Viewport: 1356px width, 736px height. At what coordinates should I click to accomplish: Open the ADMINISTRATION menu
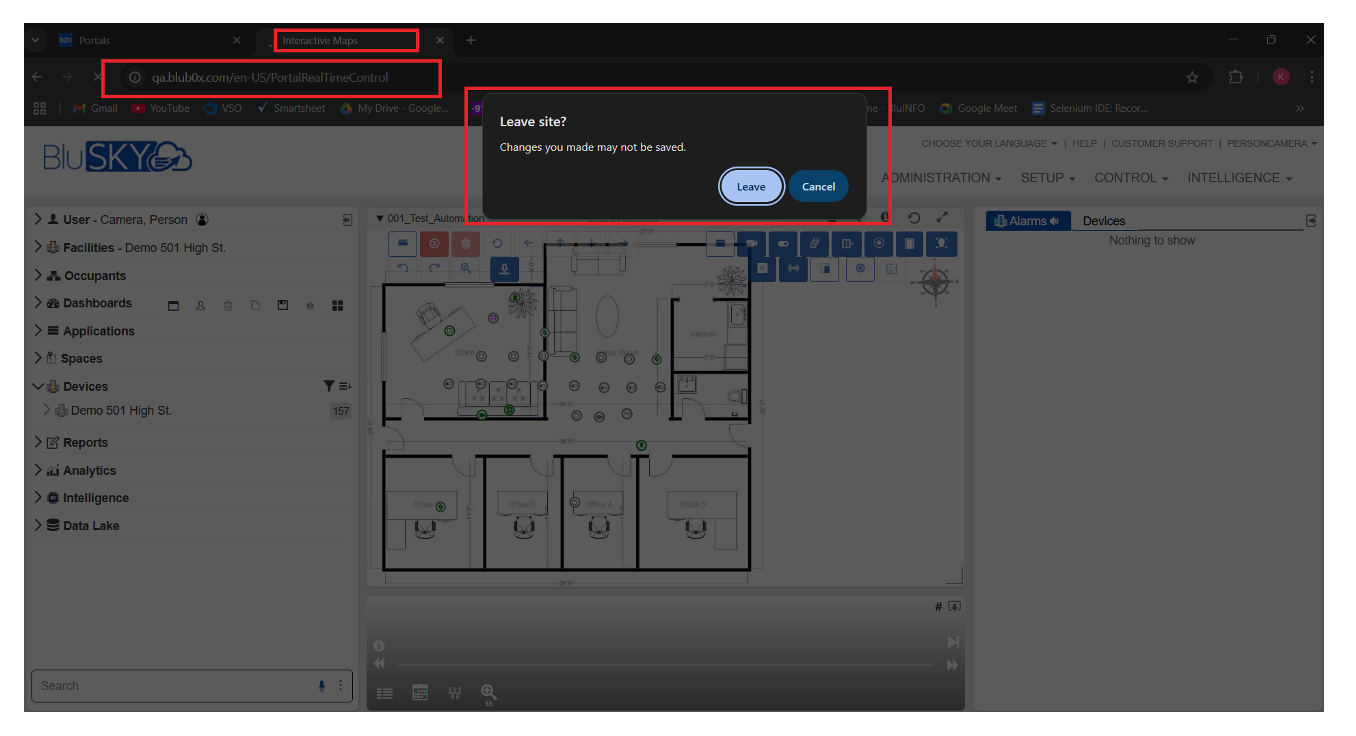940,177
